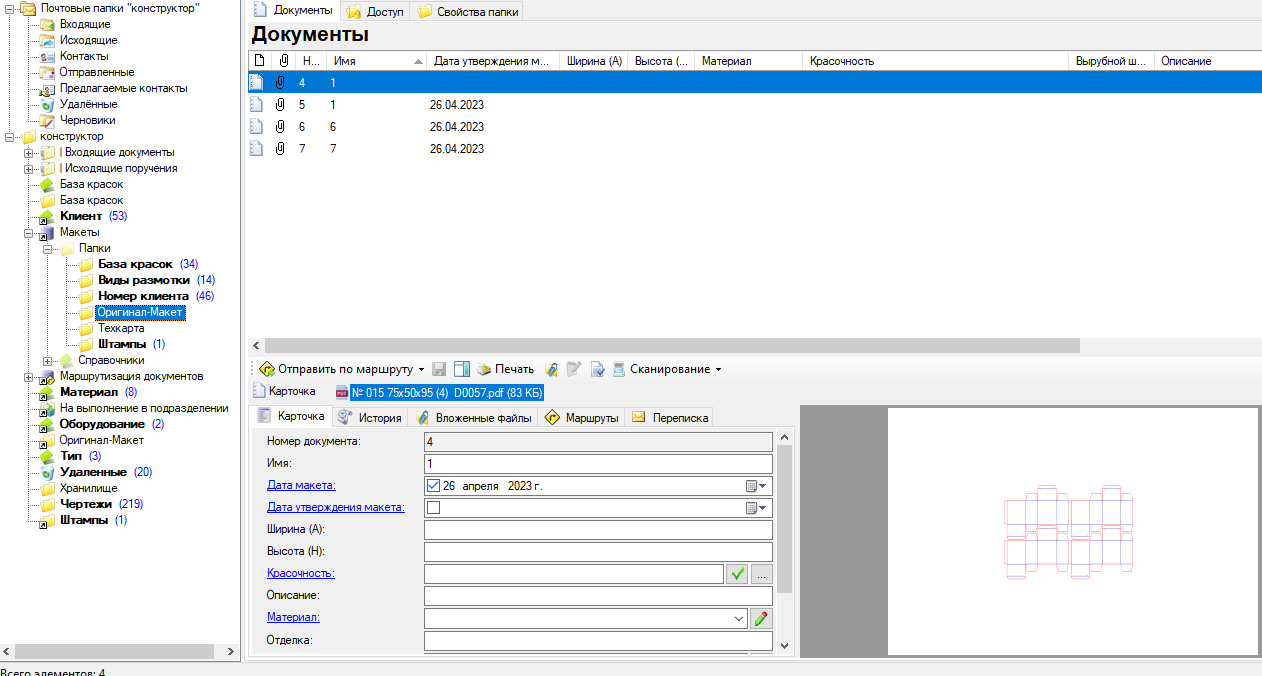
Task: Click the pencil edit icon beside Материал
Action: pos(761,618)
